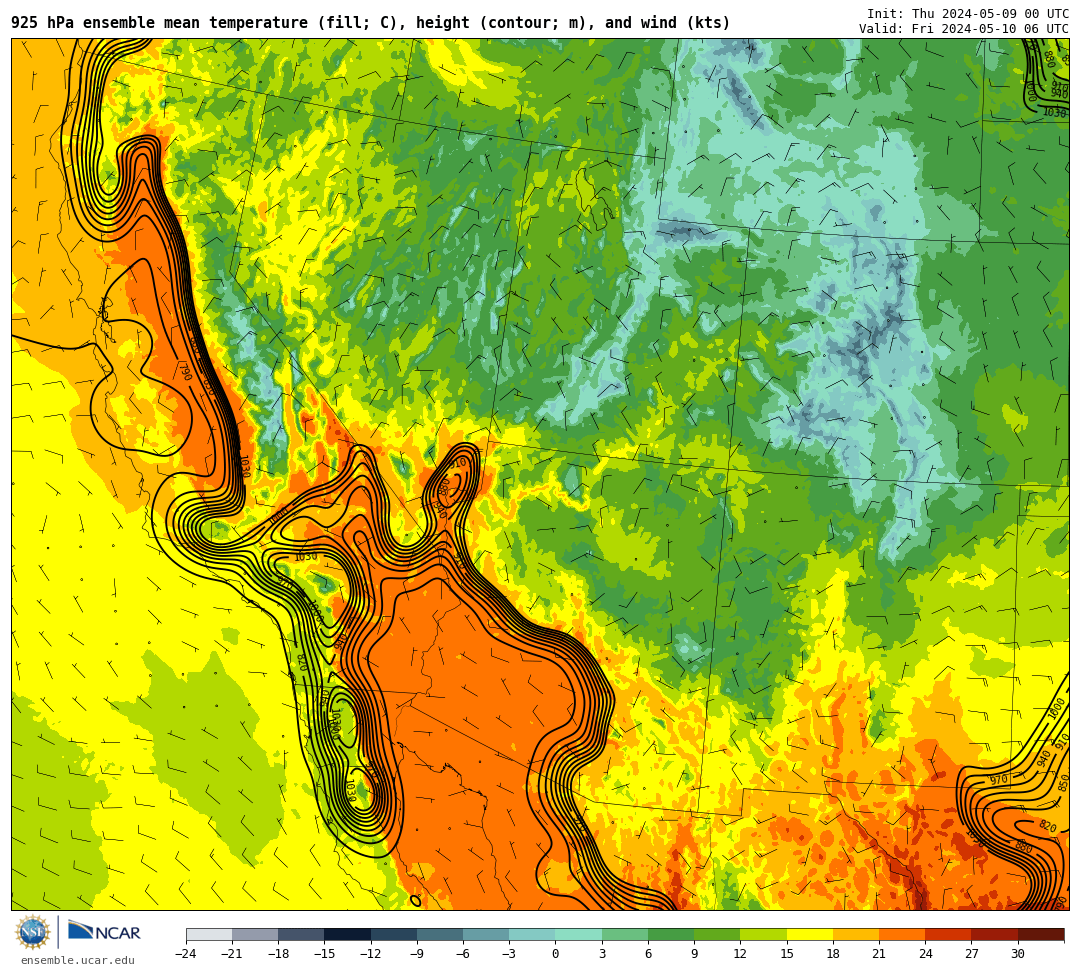Viewport: 1080px width, 973px height.
Task: Click the yellow 15 to 18 color bar swatch
Action: coord(809,934)
